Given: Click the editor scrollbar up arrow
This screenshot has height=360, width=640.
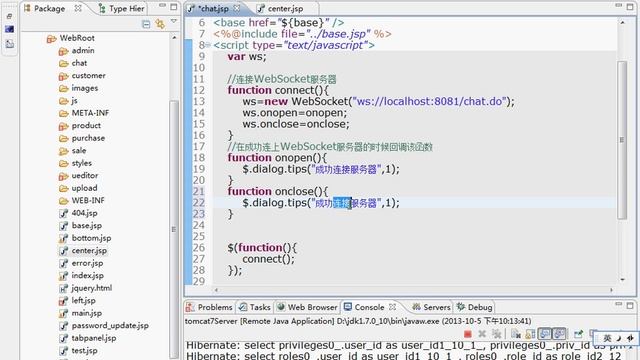Looking at the screenshot, I should 622,22.
